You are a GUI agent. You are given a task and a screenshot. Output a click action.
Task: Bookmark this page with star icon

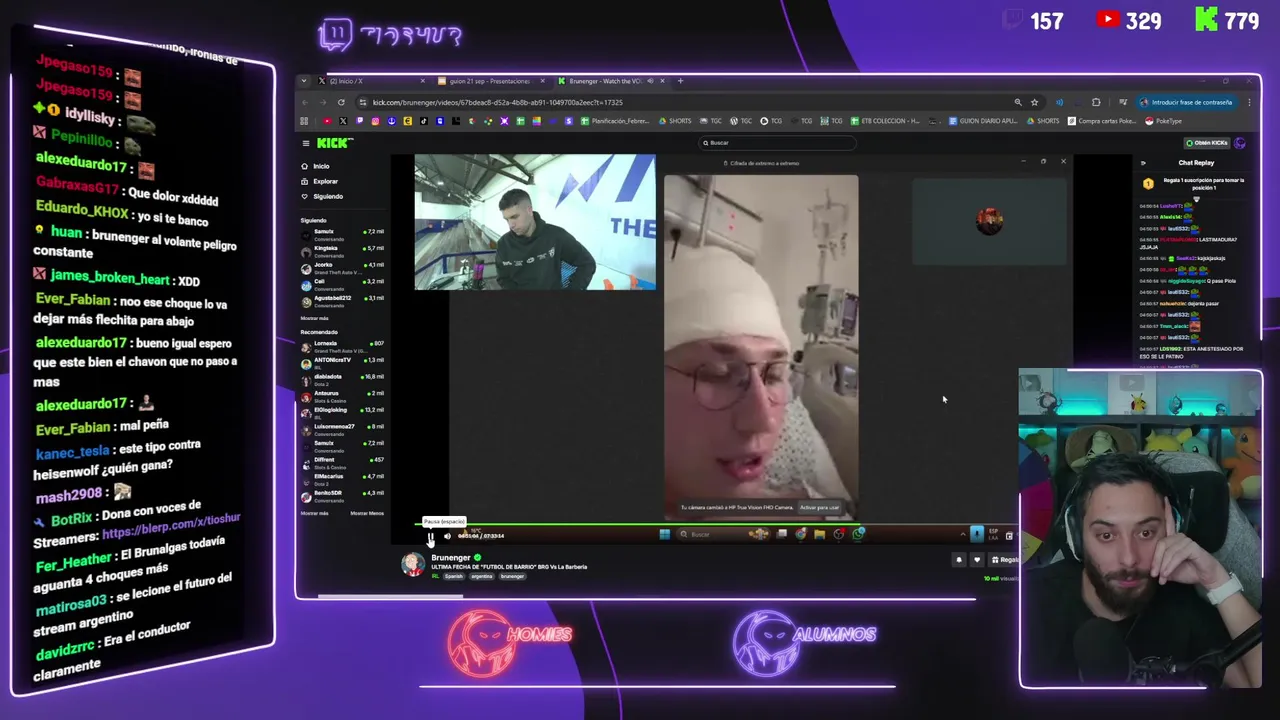point(1035,102)
